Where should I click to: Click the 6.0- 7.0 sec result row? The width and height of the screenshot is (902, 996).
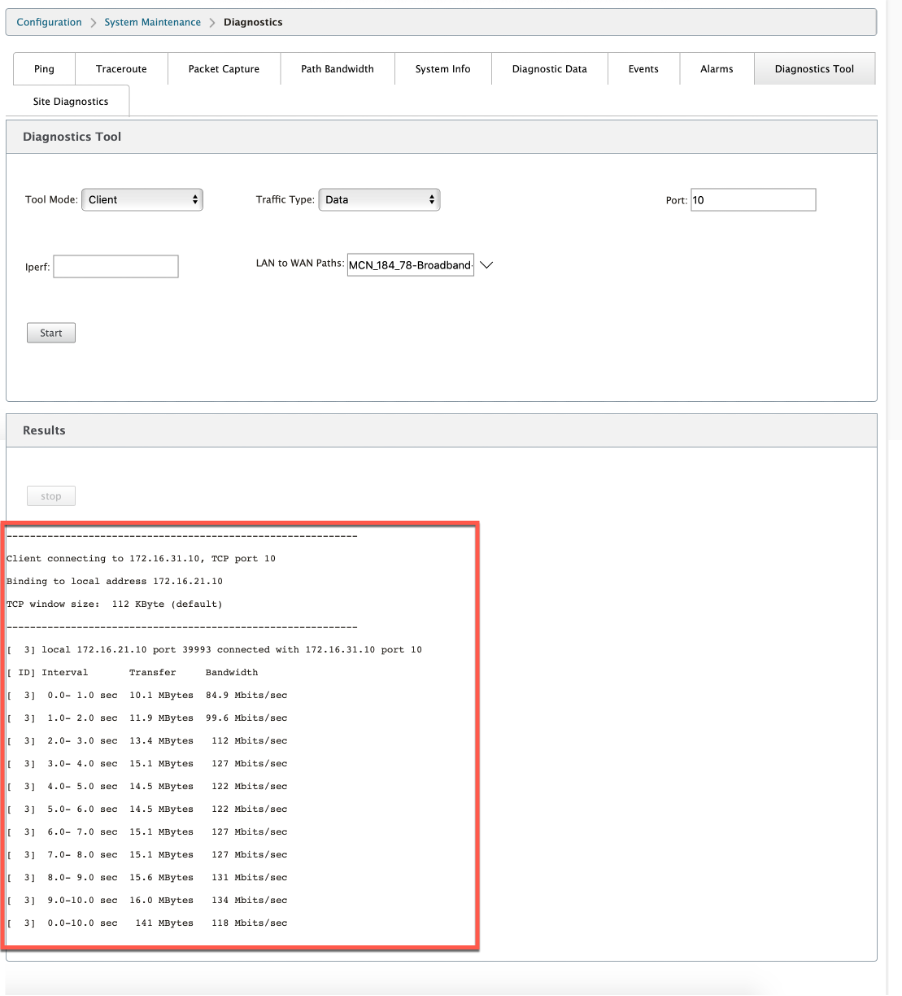147,831
